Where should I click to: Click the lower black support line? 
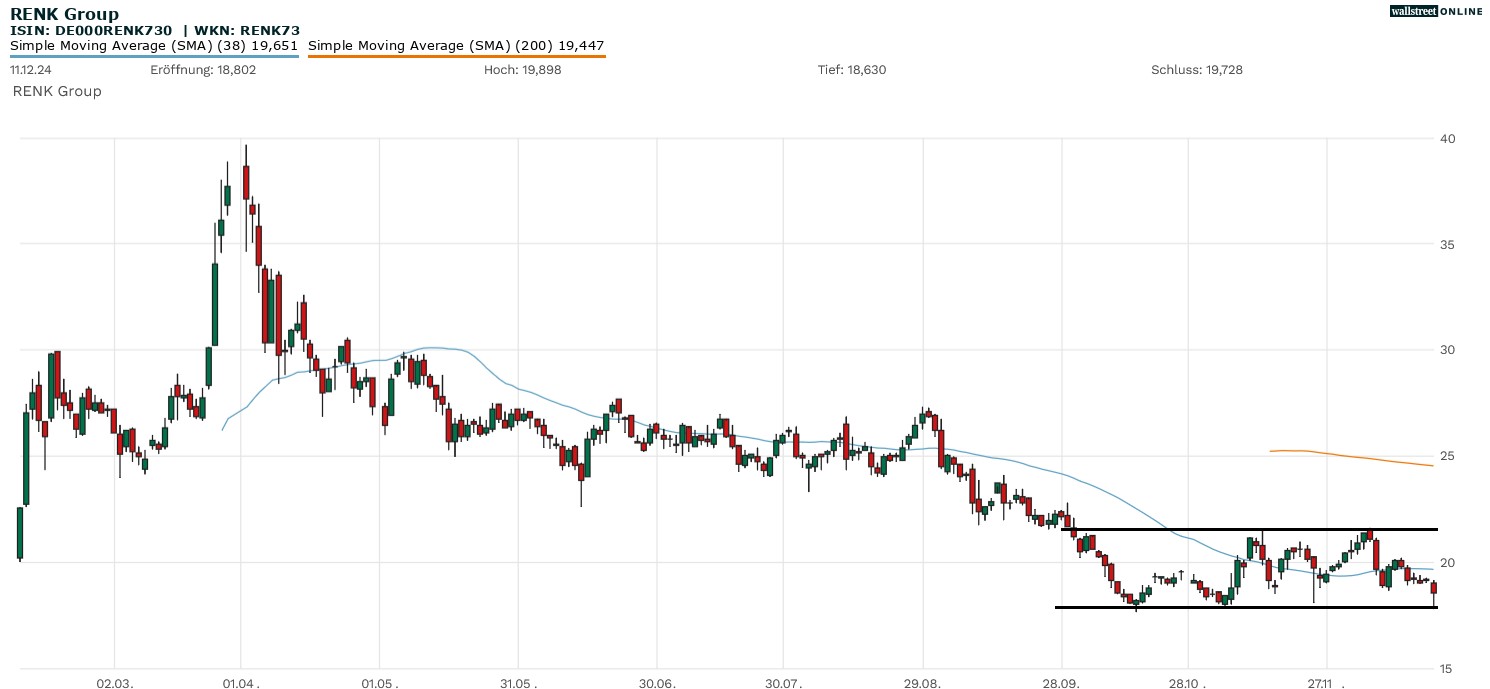[1250, 607]
